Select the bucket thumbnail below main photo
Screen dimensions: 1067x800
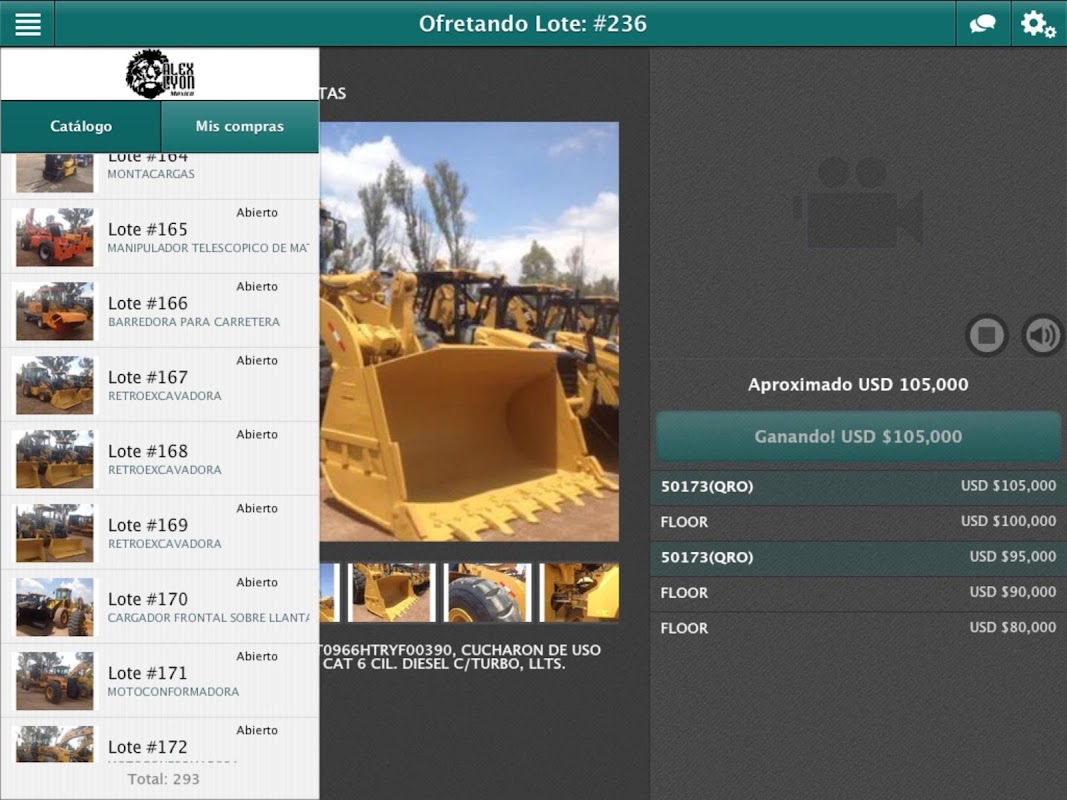point(391,593)
